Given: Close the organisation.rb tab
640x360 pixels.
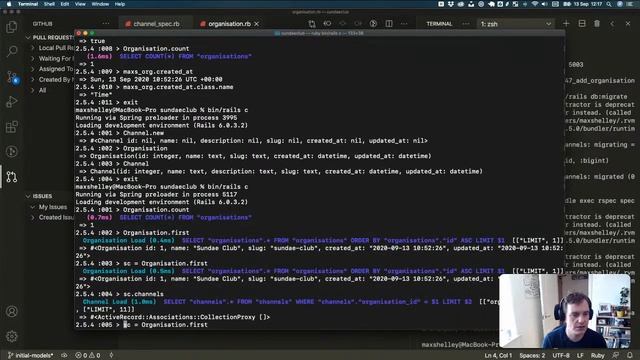Looking at the screenshot, I should tap(256, 24).
